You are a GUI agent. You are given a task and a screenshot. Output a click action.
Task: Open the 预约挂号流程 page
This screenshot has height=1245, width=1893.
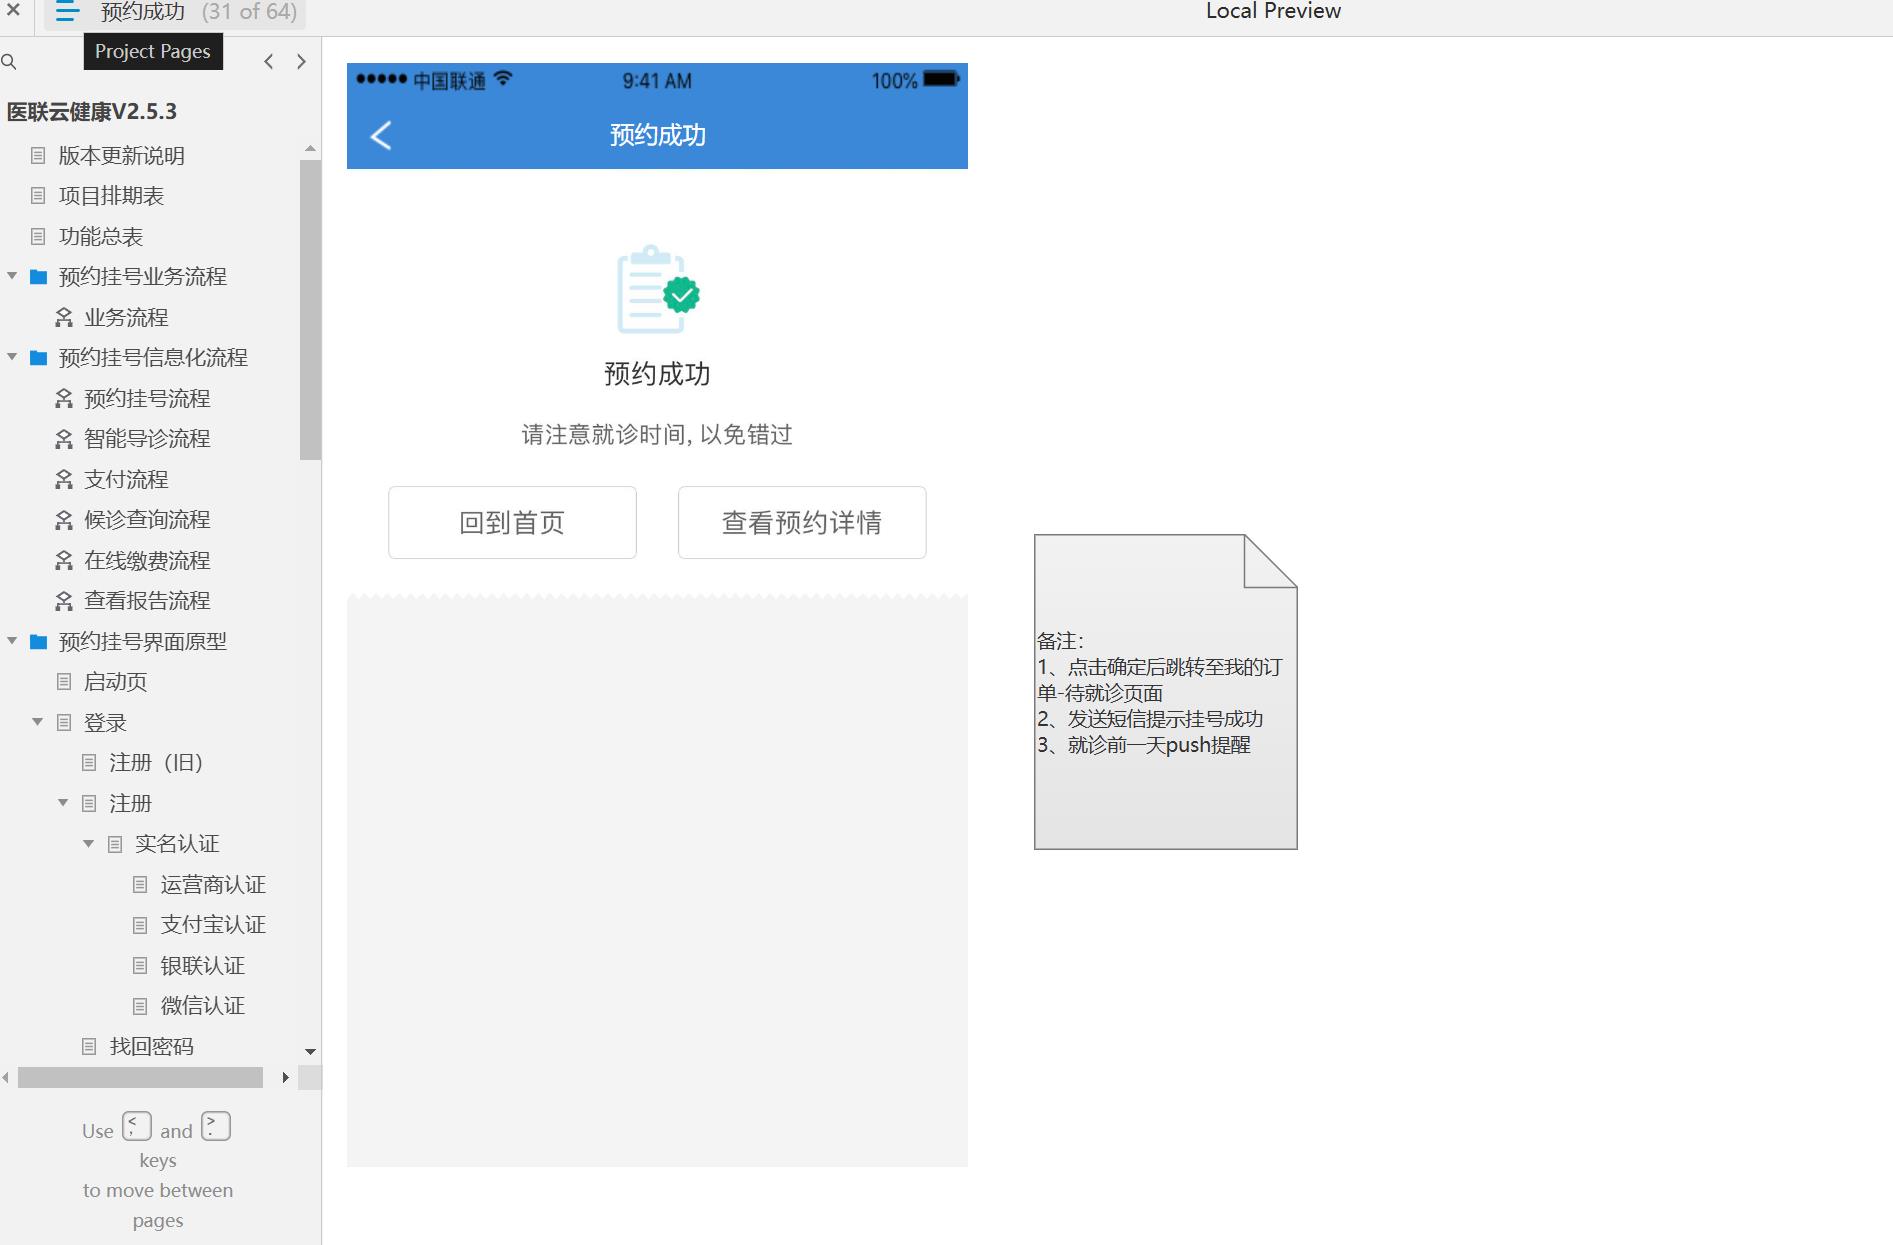[x=147, y=398]
